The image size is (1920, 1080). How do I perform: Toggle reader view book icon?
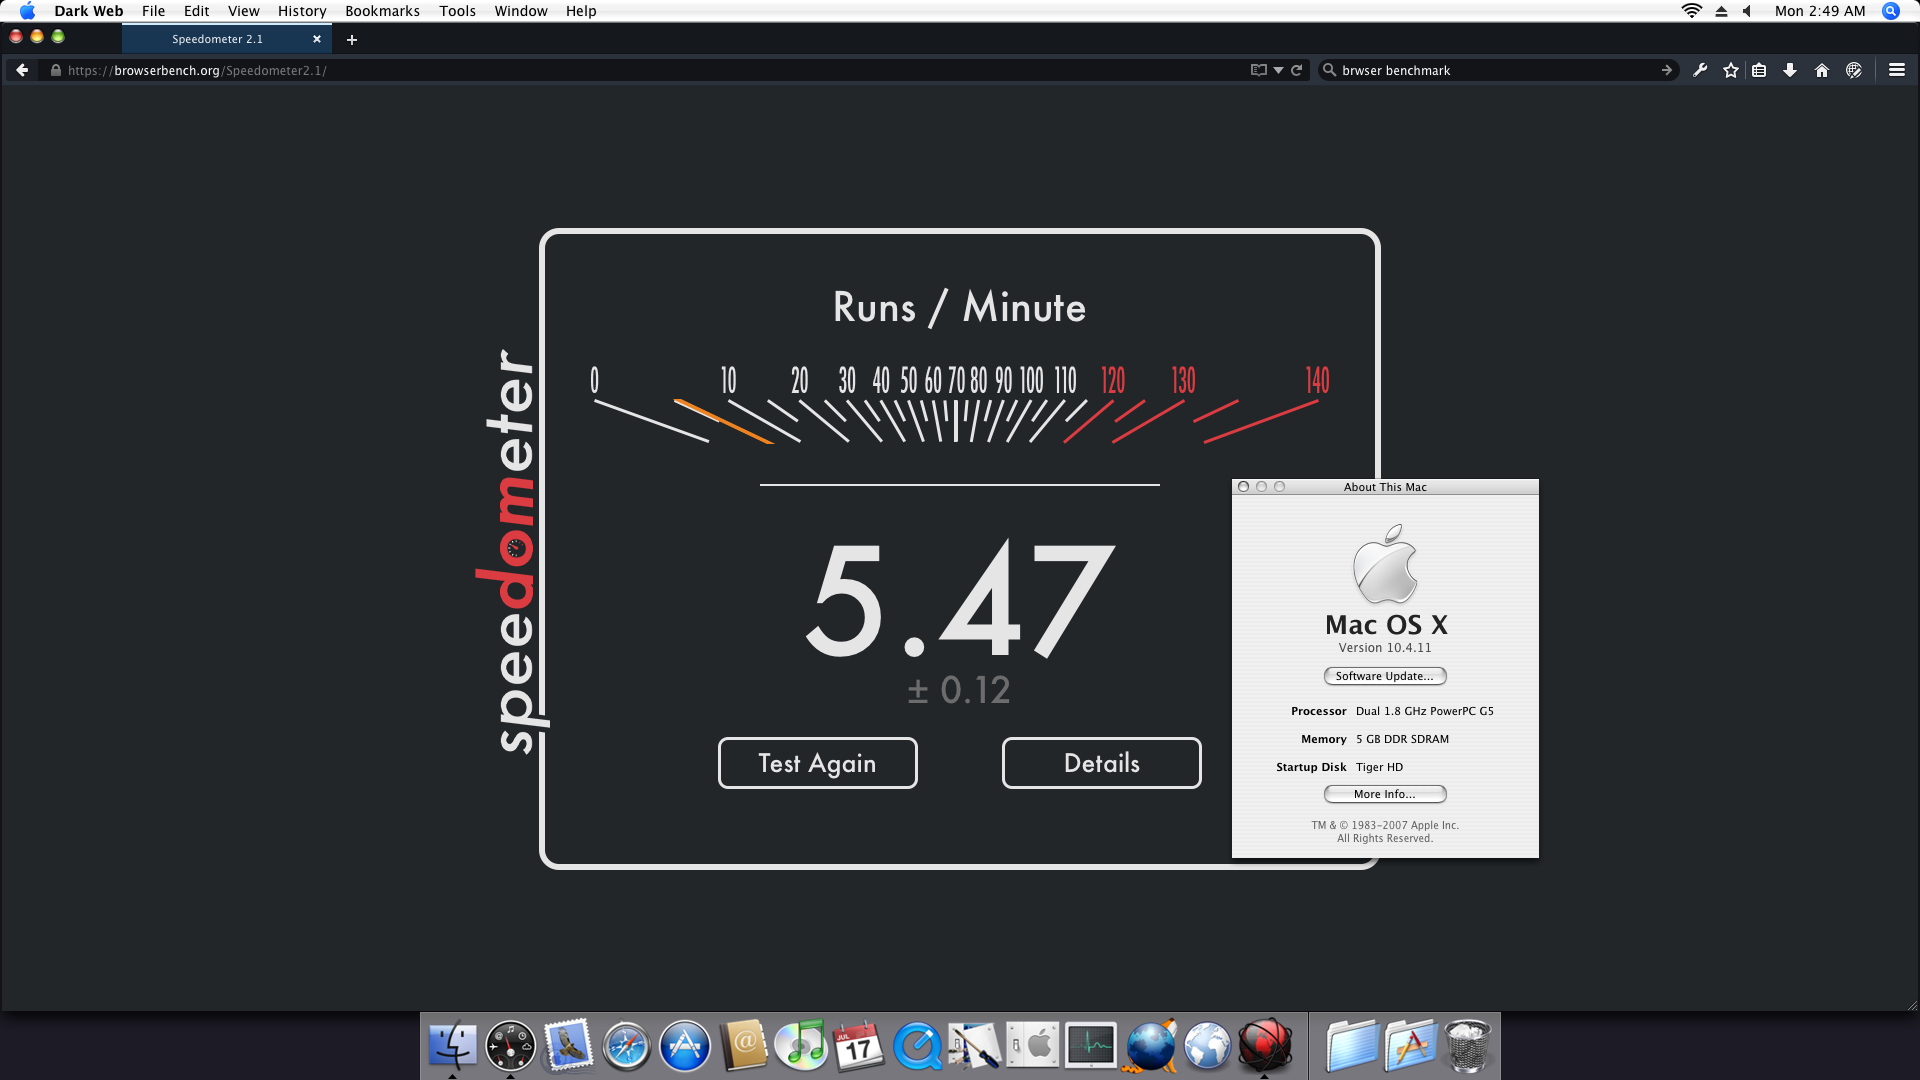pos(1258,70)
